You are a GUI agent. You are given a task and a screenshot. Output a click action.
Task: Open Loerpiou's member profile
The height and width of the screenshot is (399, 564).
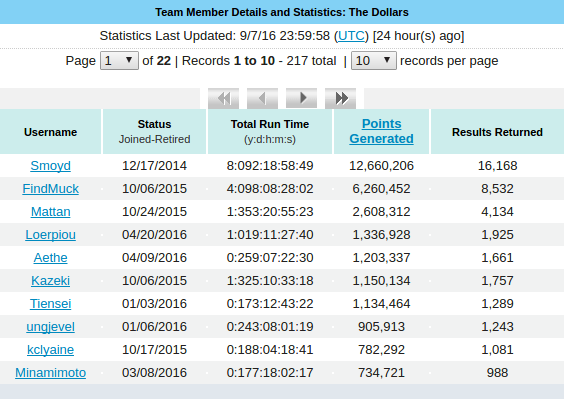50,235
